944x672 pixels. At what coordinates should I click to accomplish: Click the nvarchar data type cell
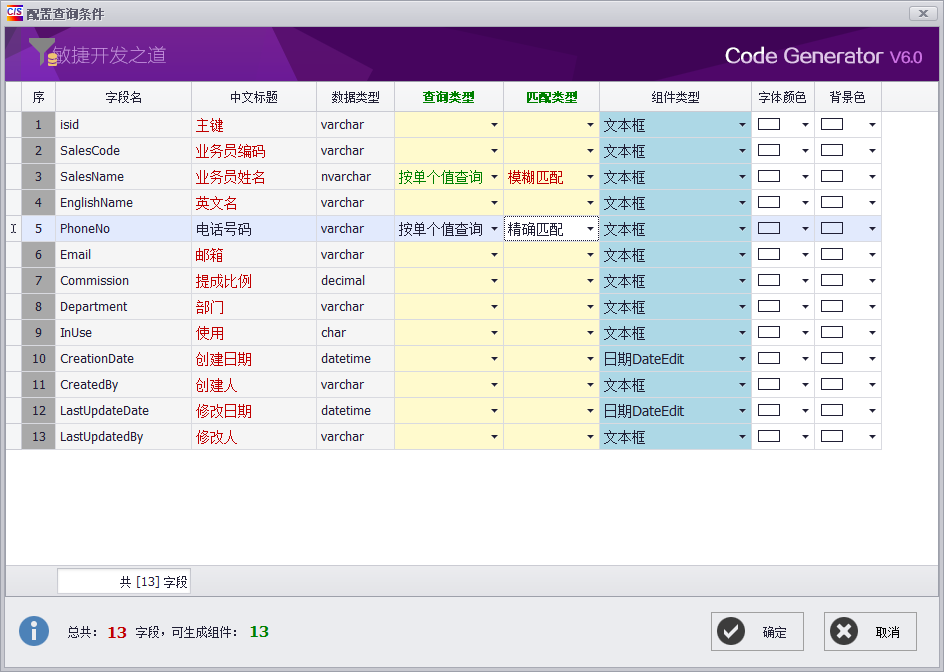(x=355, y=176)
